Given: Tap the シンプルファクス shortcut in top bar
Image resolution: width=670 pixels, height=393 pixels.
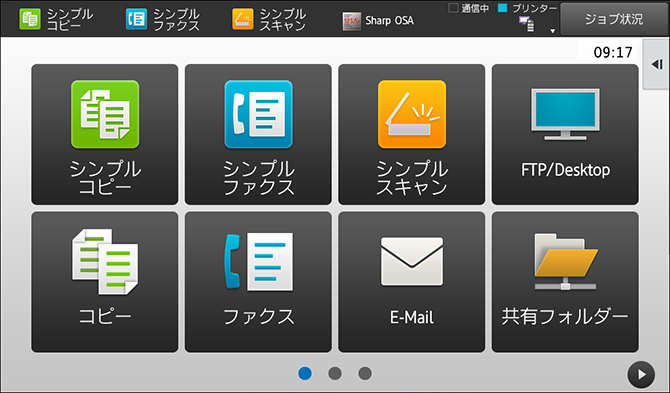Looking at the screenshot, I should (x=163, y=19).
